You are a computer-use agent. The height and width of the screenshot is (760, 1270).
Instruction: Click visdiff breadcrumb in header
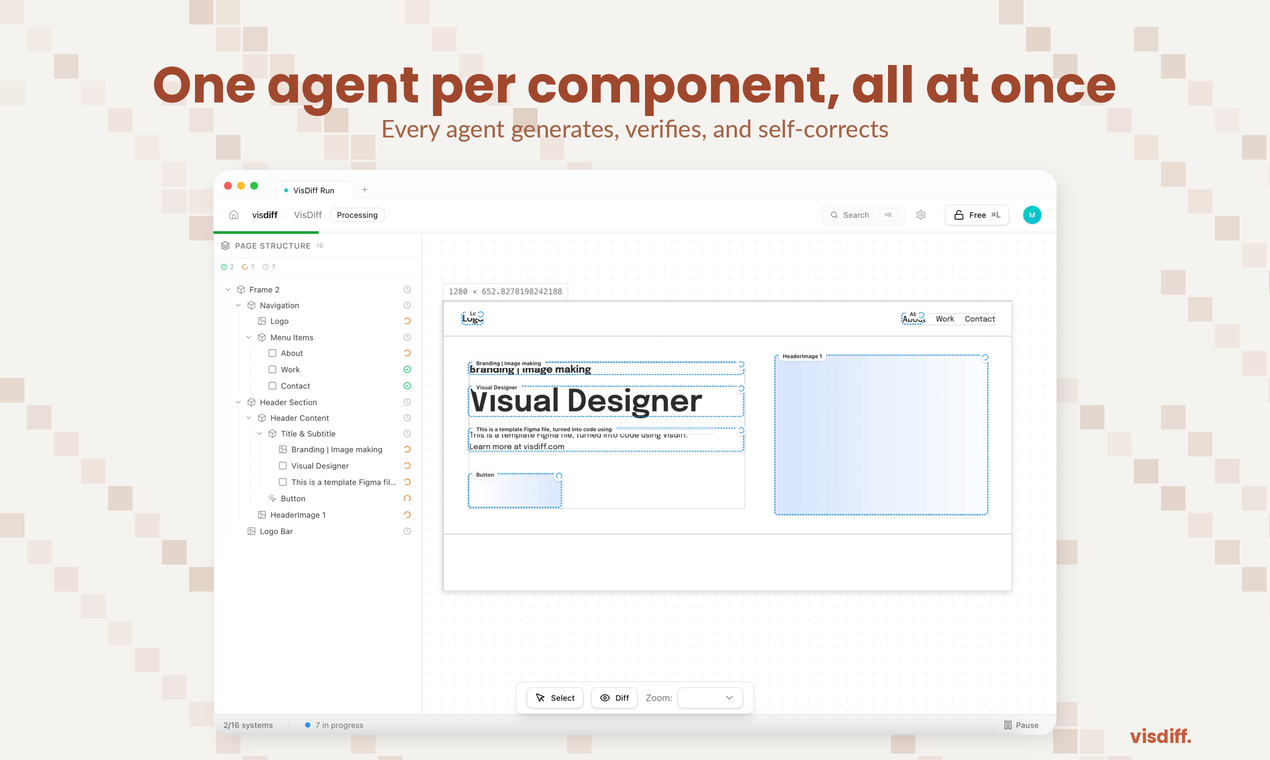coord(265,215)
